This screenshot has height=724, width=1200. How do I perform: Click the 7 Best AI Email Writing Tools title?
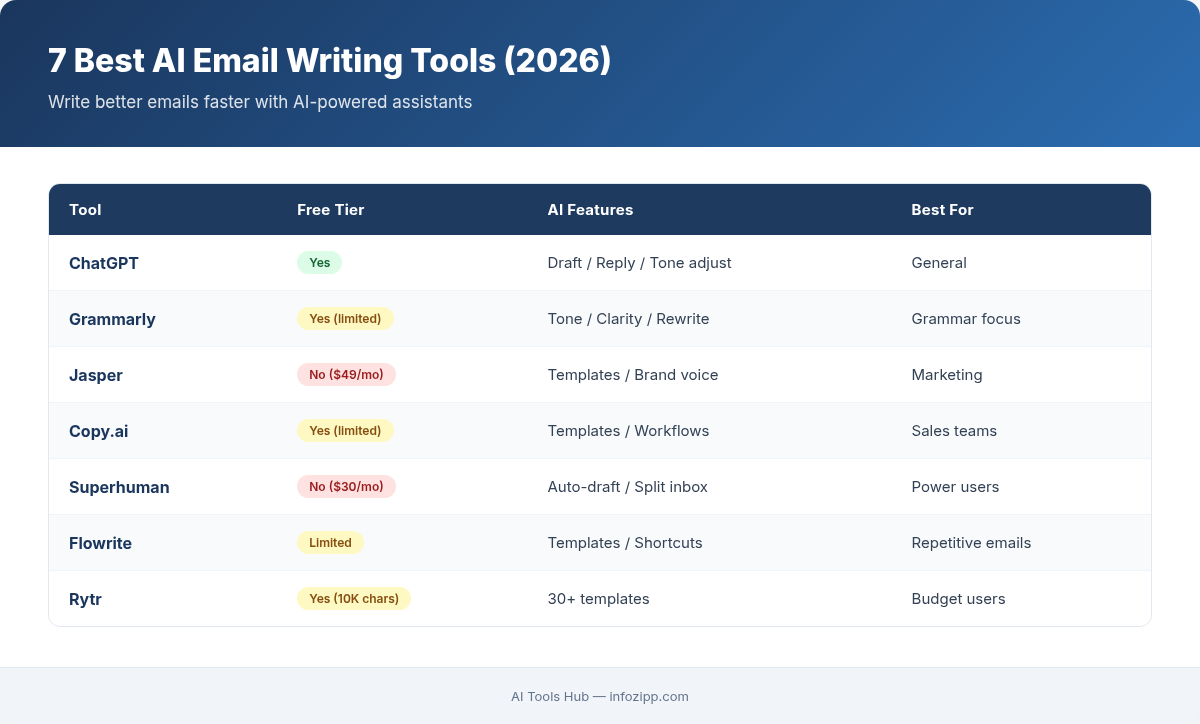[x=330, y=61]
